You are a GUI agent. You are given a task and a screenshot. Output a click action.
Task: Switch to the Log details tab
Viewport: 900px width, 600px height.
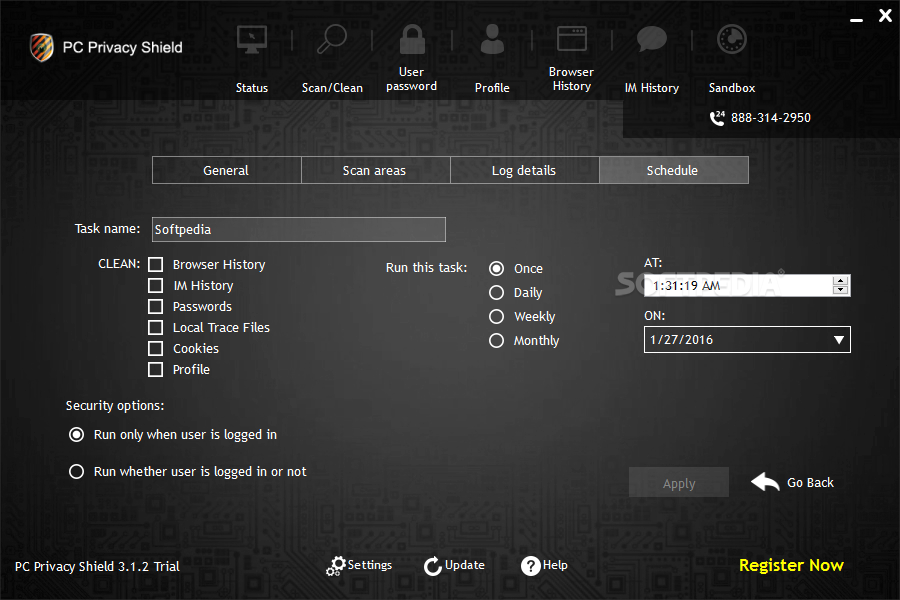tap(525, 171)
